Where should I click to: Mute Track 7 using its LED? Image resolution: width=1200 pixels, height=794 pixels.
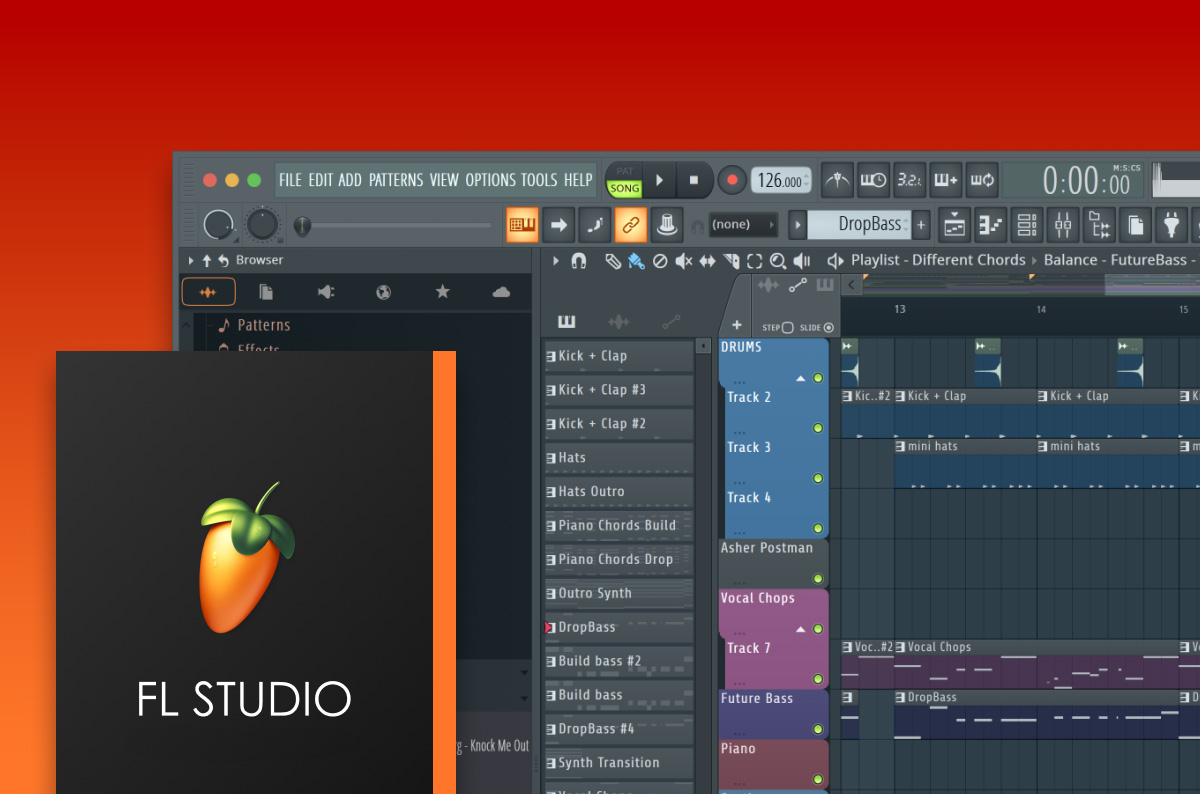tap(817, 679)
